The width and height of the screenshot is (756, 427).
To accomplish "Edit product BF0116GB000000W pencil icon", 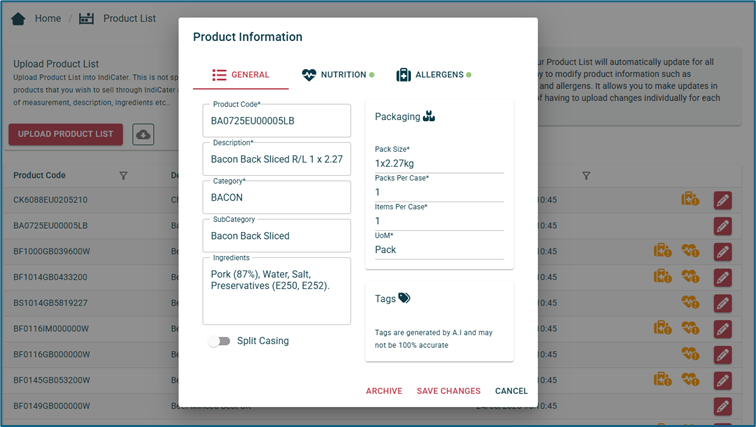I will tap(723, 355).
